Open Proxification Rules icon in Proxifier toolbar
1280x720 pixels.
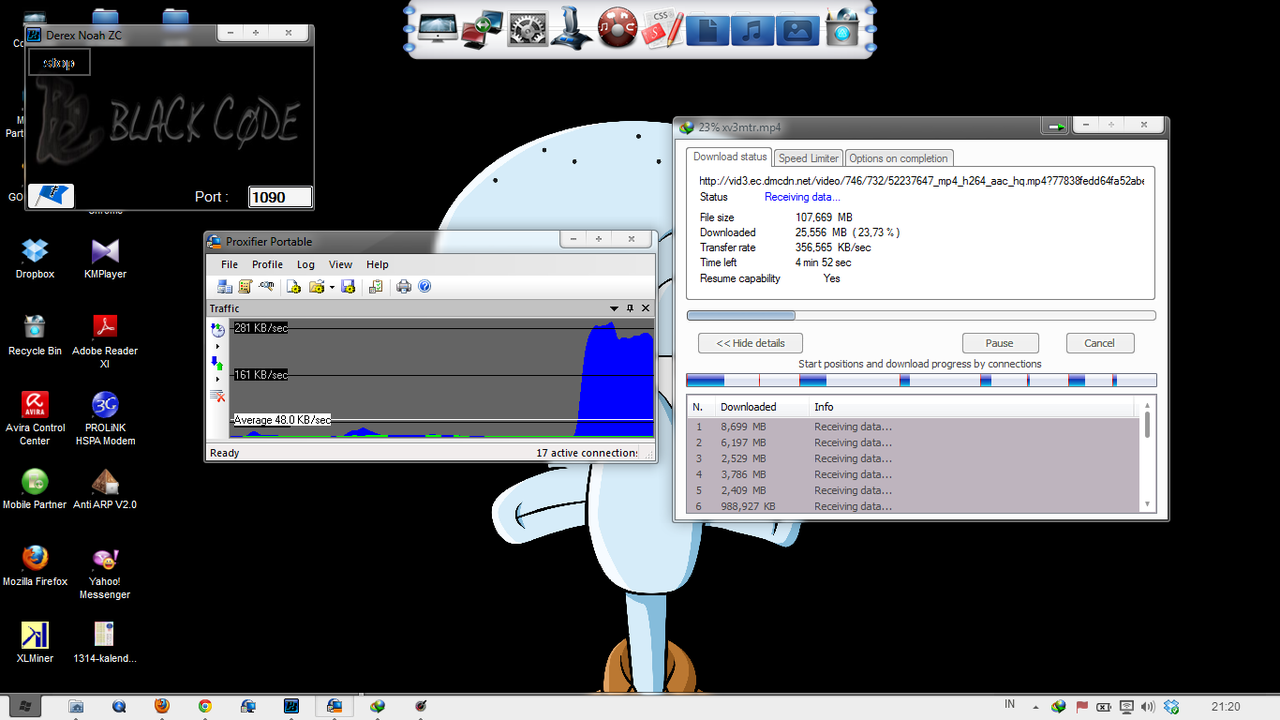(x=246, y=287)
